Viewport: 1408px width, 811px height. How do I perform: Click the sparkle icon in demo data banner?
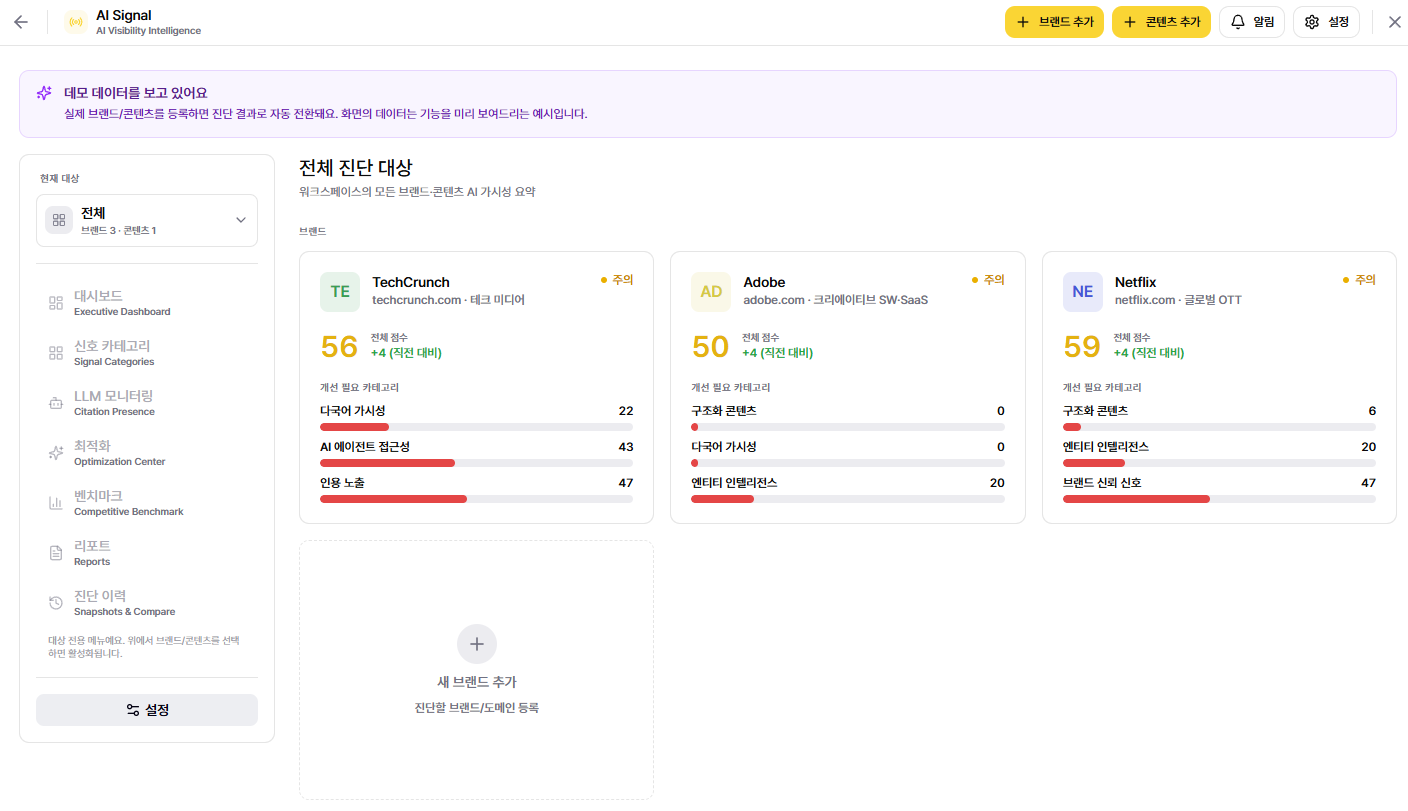click(44, 93)
